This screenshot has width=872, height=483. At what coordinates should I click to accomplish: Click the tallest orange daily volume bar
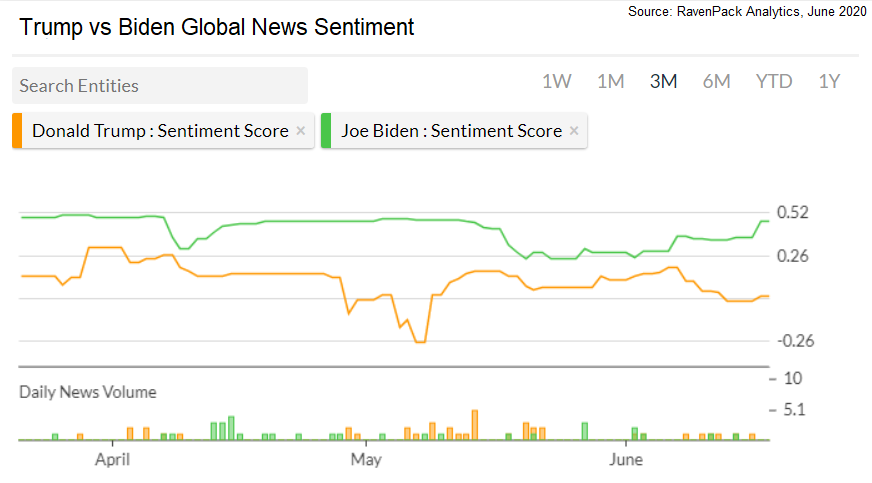tap(475, 425)
